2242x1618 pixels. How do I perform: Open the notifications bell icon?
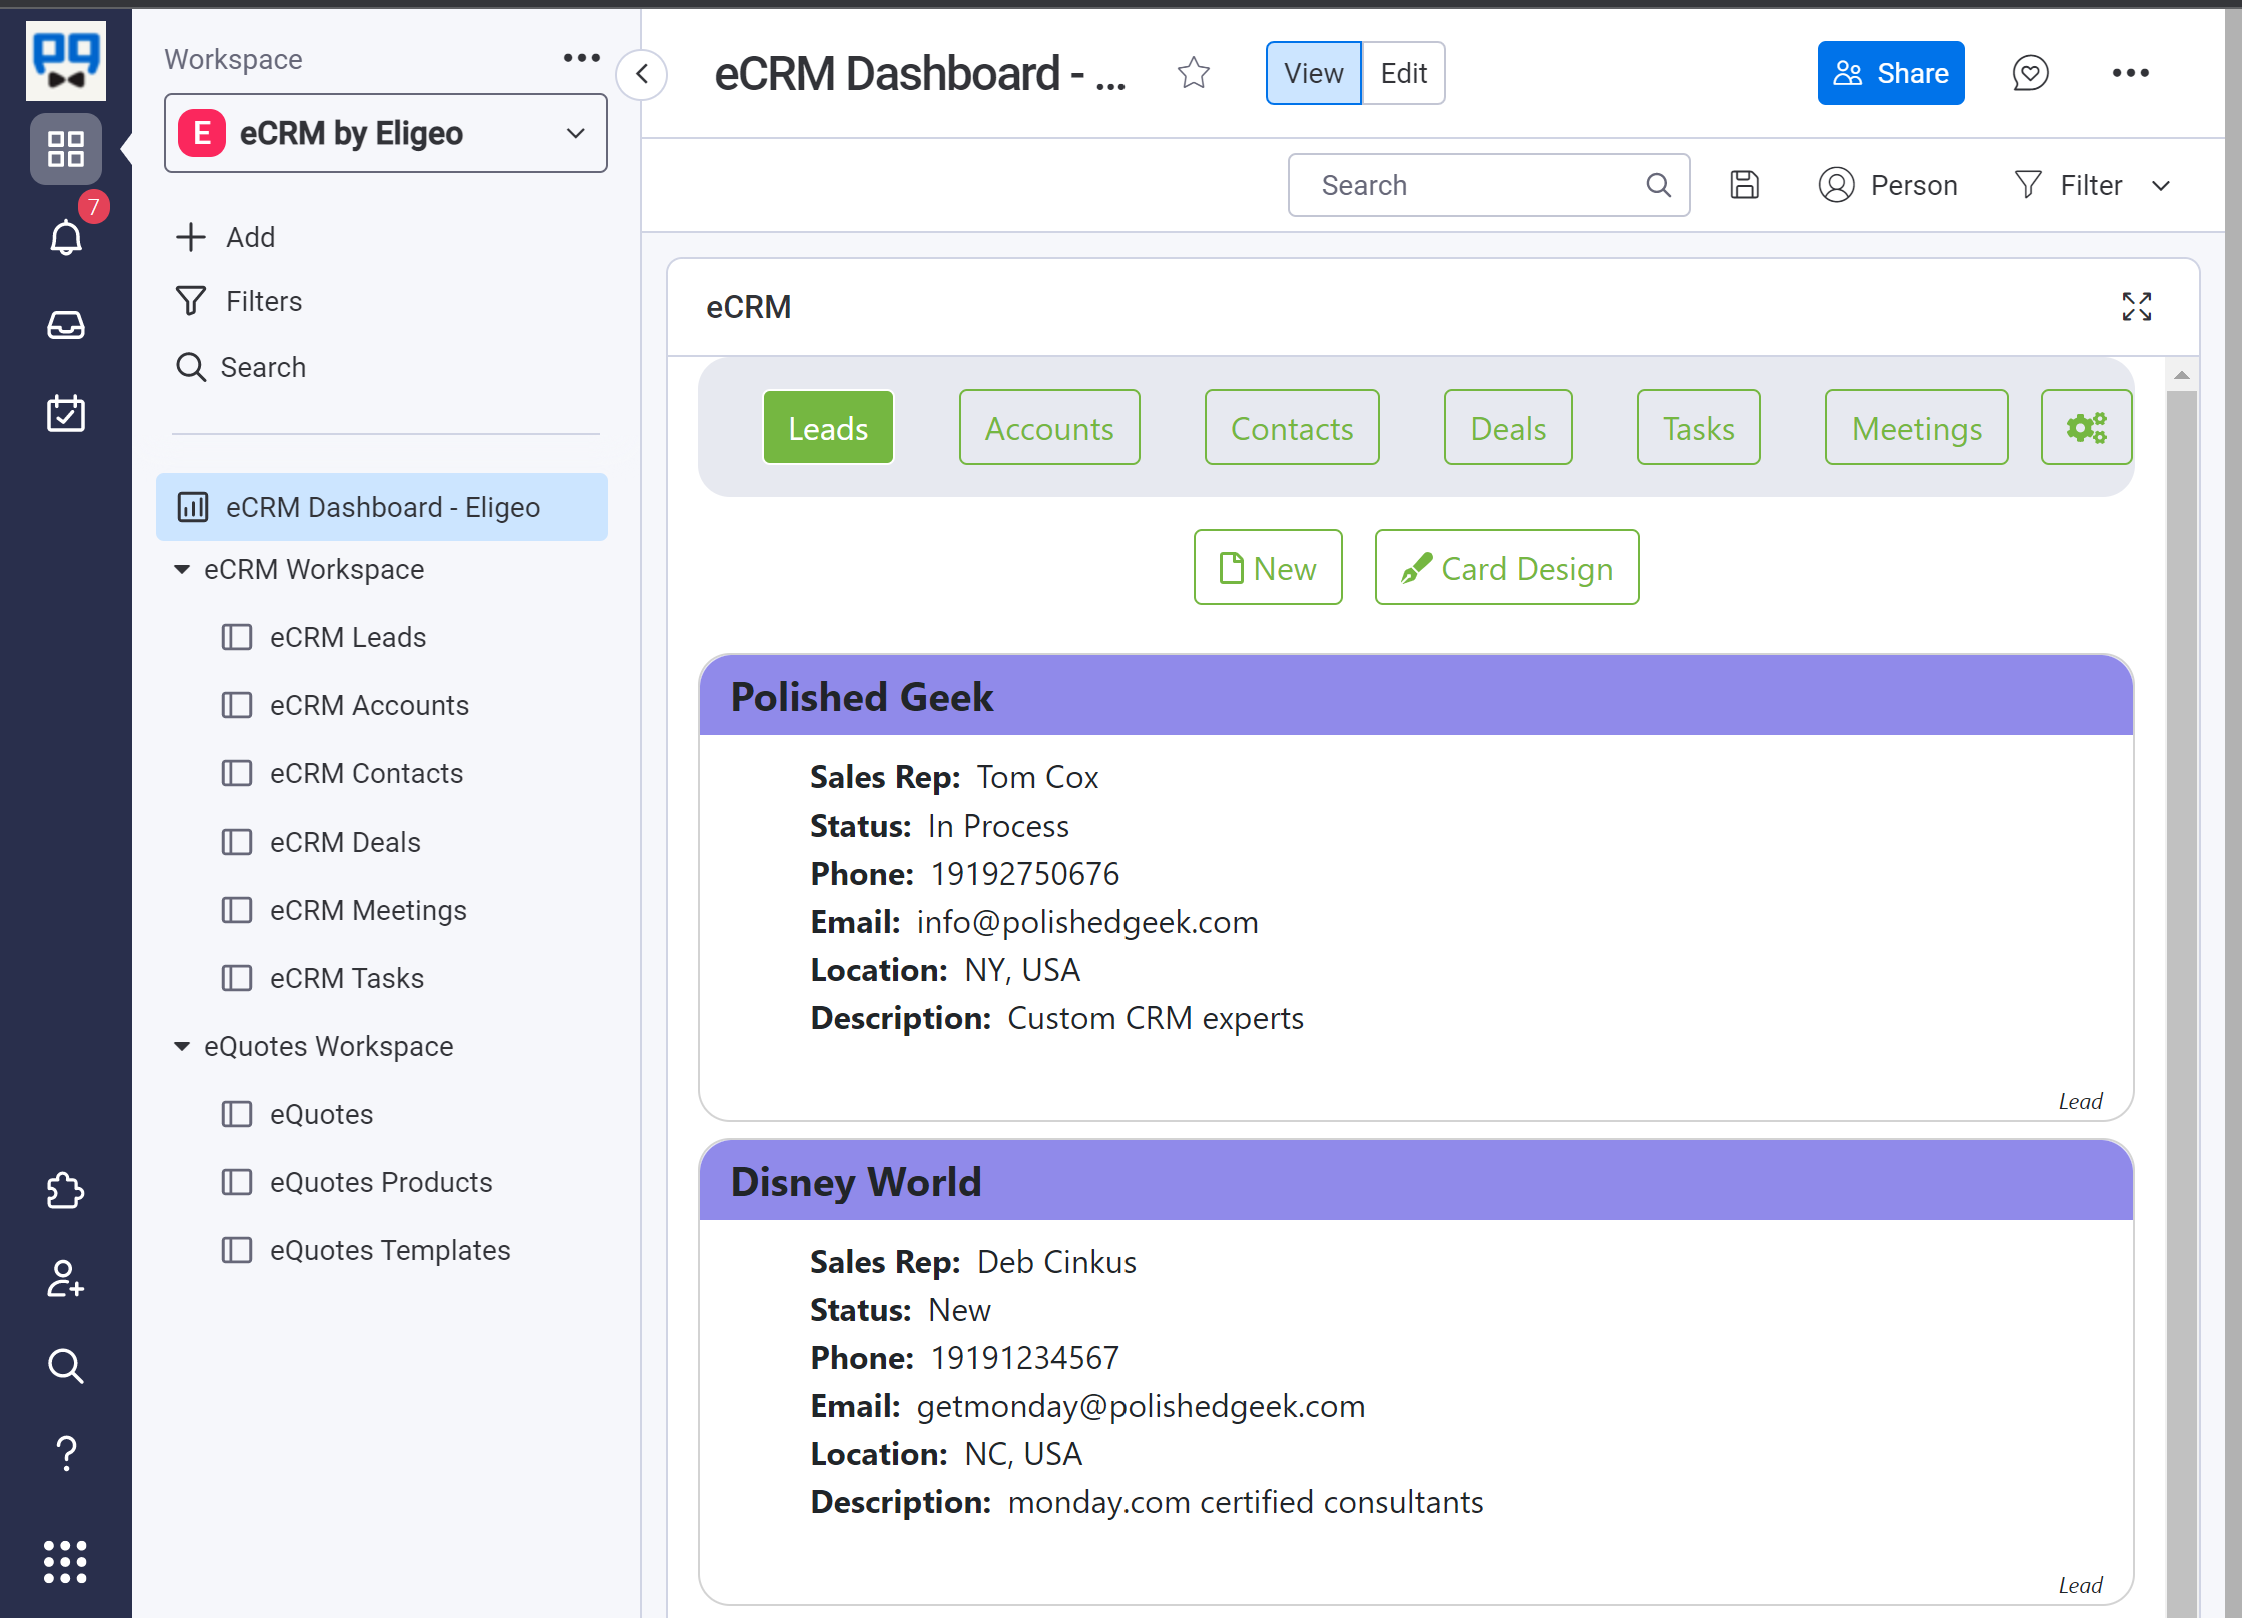(66, 237)
